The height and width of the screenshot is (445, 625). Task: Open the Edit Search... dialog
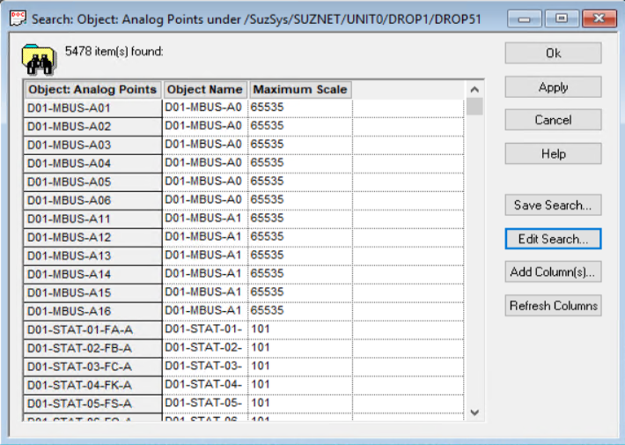click(x=552, y=239)
